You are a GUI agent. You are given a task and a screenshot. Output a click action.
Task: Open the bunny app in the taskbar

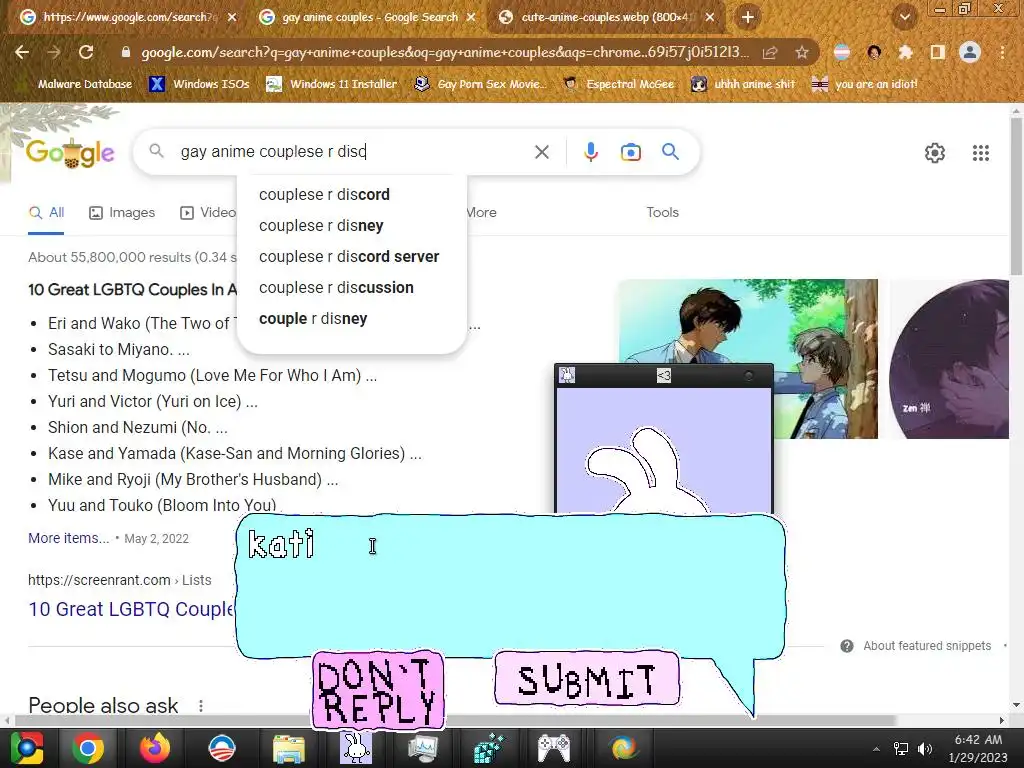[356, 748]
